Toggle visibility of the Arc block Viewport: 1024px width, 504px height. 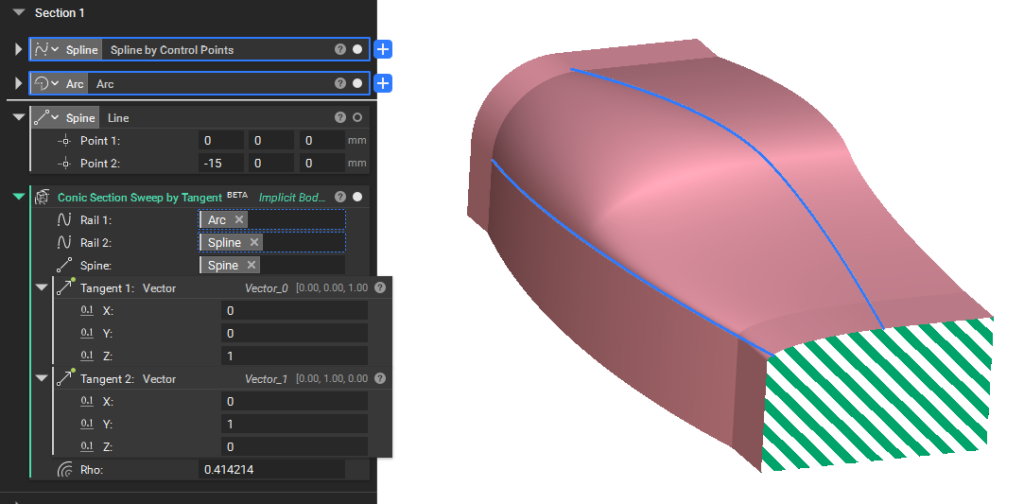pos(357,84)
